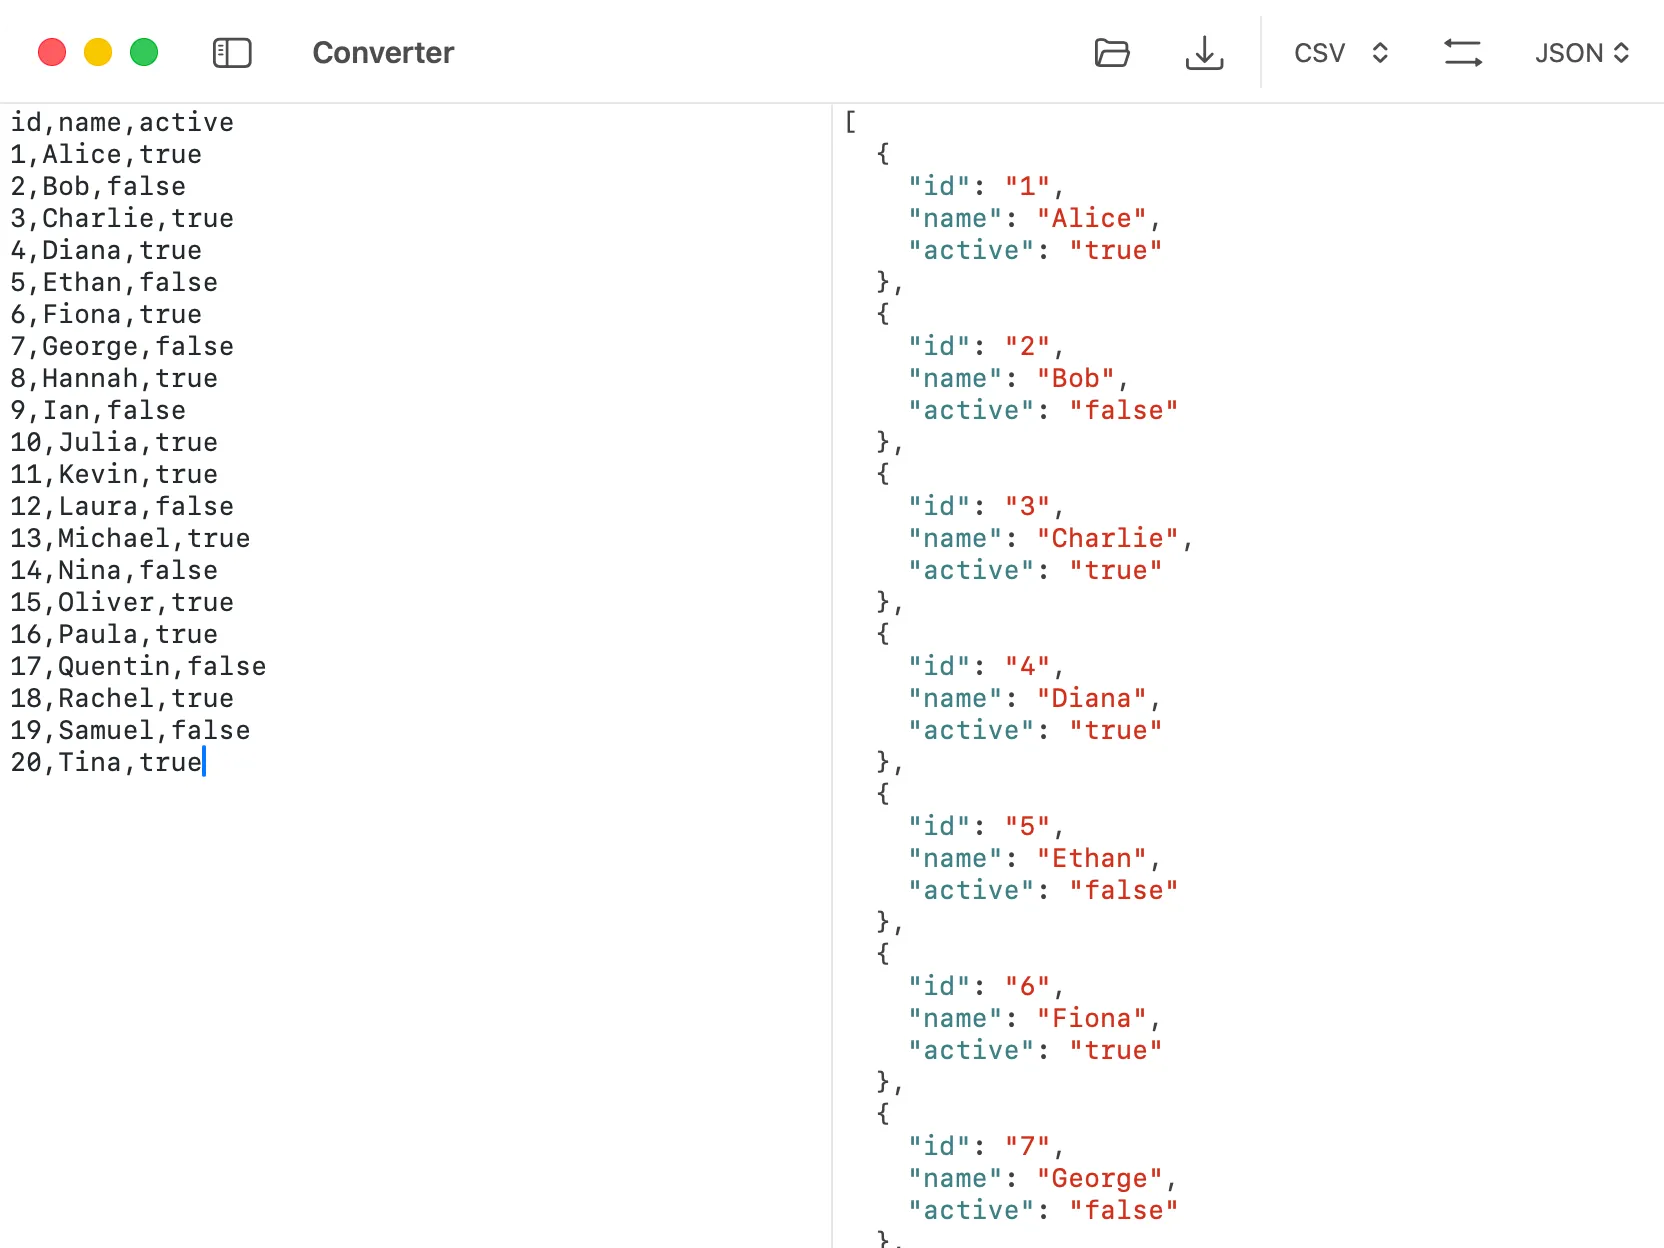Screen dimensions: 1664x1248
Task: Click the JSON line "id": "6"
Action: tap(986, 986)
